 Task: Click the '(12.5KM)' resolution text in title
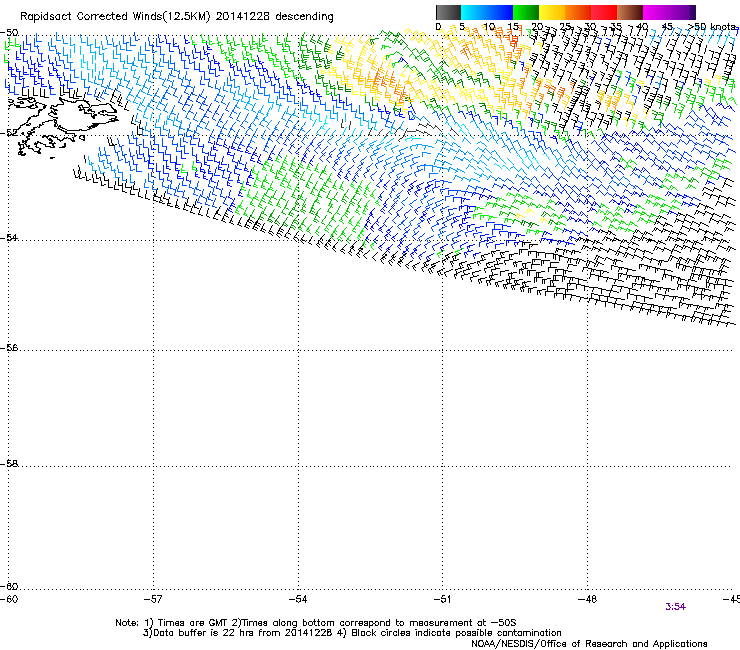point(186,17)
